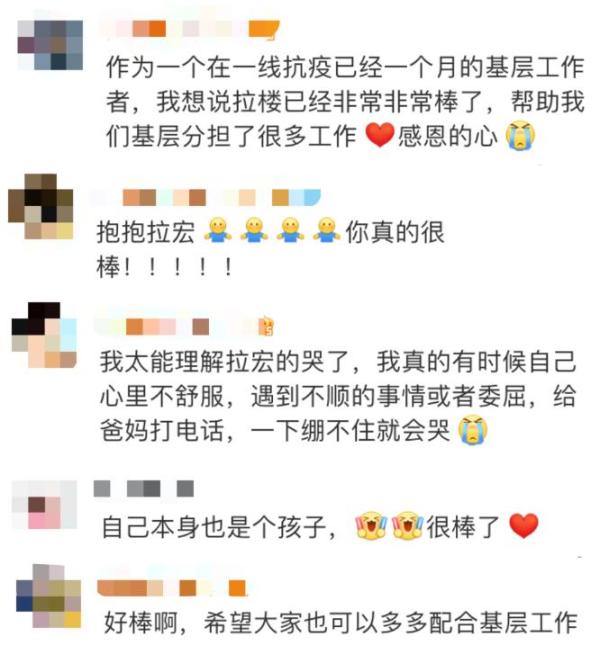
Task: Select the comment starting 我太能理解拉宏的哭了
Action: [338, 396]
